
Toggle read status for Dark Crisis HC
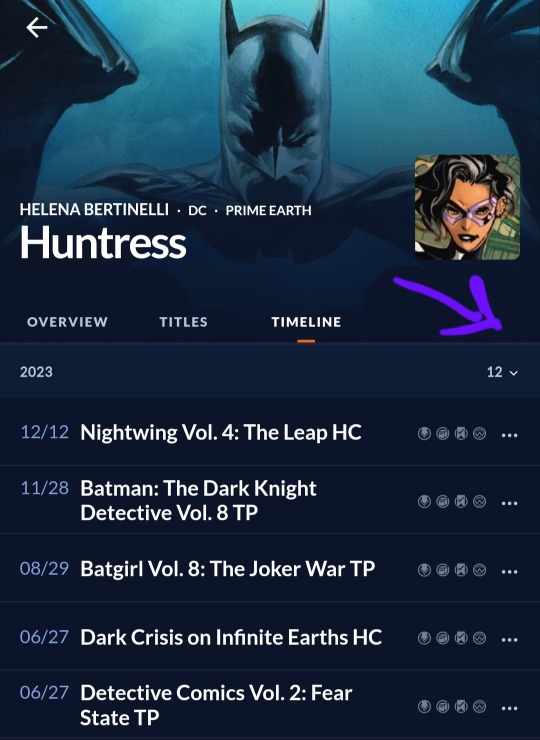(461, 638)
